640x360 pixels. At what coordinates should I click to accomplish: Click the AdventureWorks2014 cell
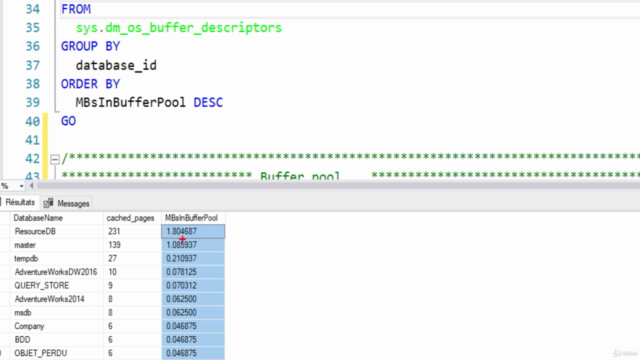pos(56,299)
